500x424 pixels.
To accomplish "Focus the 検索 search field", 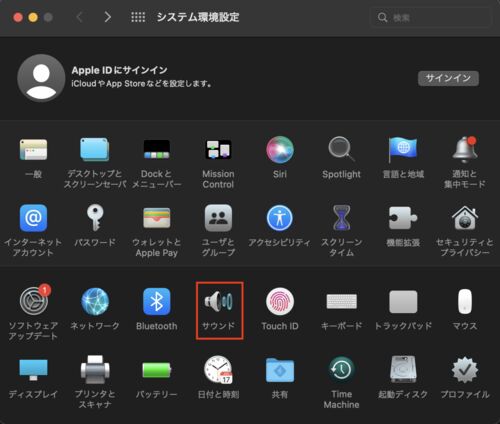I will (431, 17).
